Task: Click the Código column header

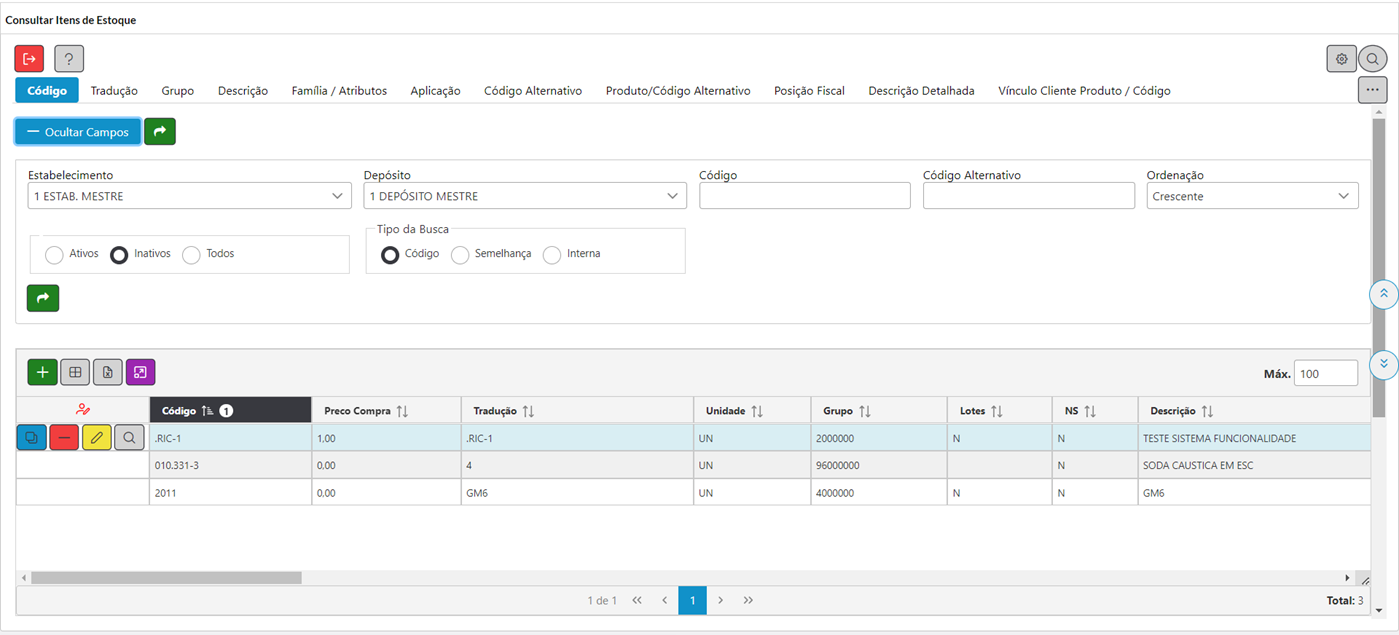Action: [230, 410]
